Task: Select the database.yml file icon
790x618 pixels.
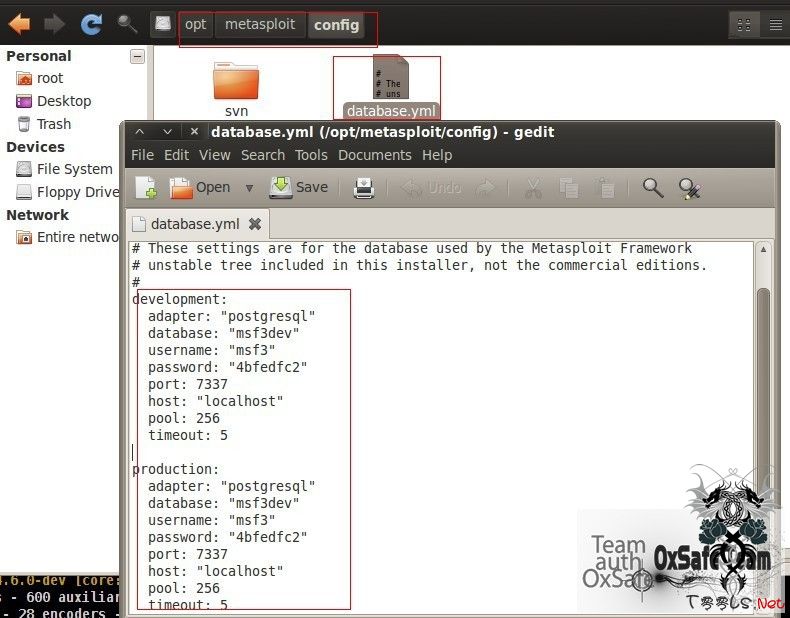Action: [x=390, y=77]
